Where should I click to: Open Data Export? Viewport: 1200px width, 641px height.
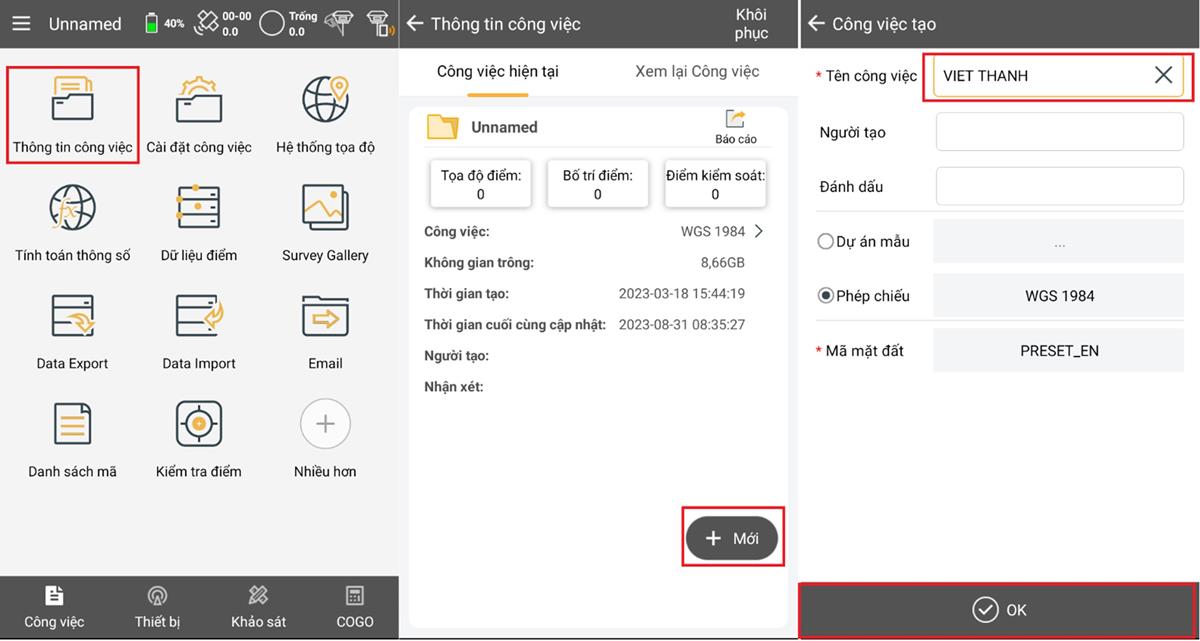click(72, 329)
